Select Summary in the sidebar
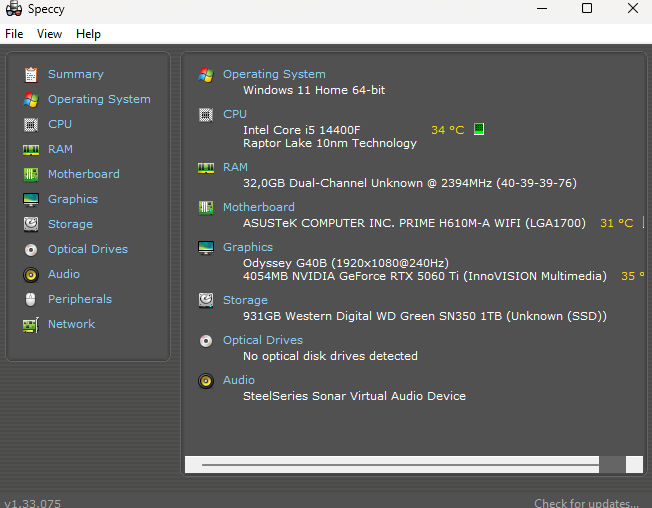Viewport: 652px width, 508px height. (76, 74)
